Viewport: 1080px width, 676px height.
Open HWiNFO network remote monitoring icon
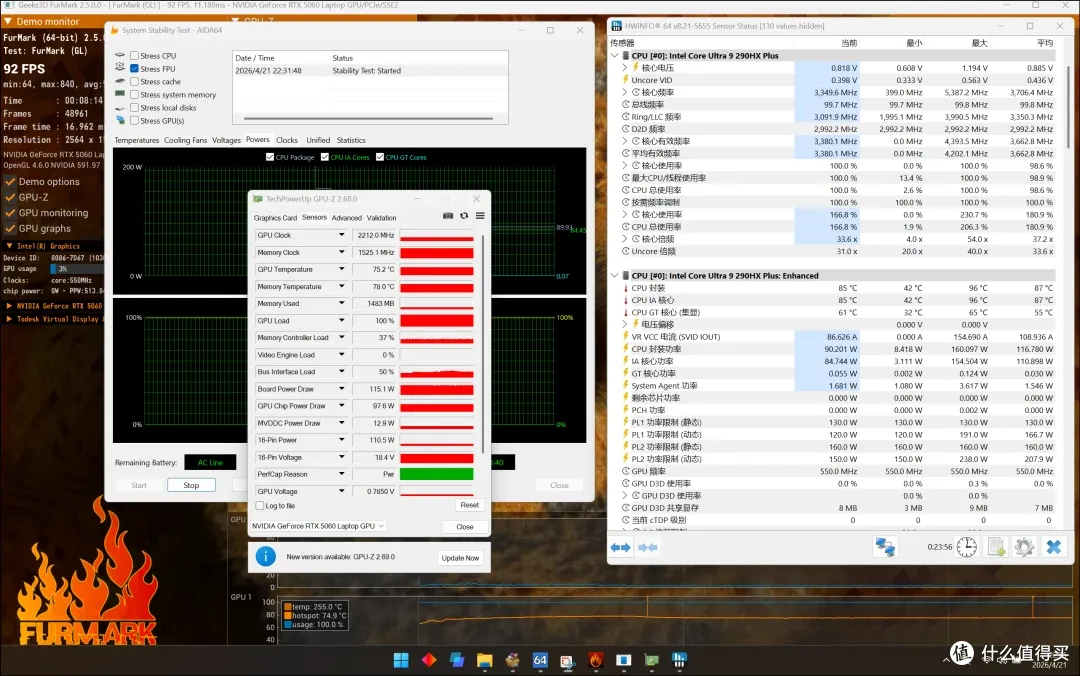(x=885, y=547)
